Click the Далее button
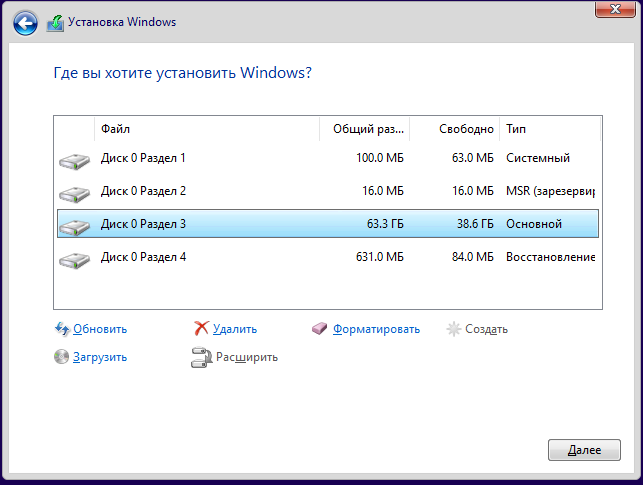Screen dimensions: 643x485 [x=584, y=450]
